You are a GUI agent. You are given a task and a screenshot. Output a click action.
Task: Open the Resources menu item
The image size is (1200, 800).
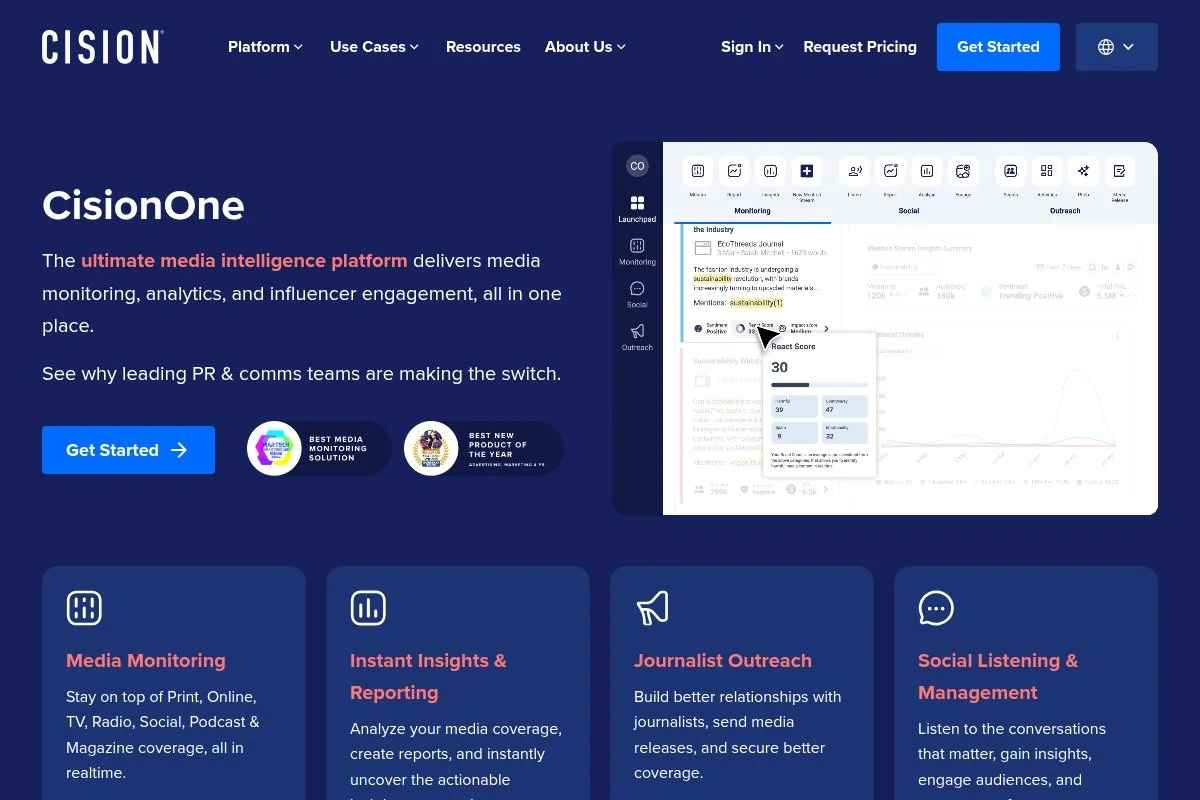pos(483,46)
